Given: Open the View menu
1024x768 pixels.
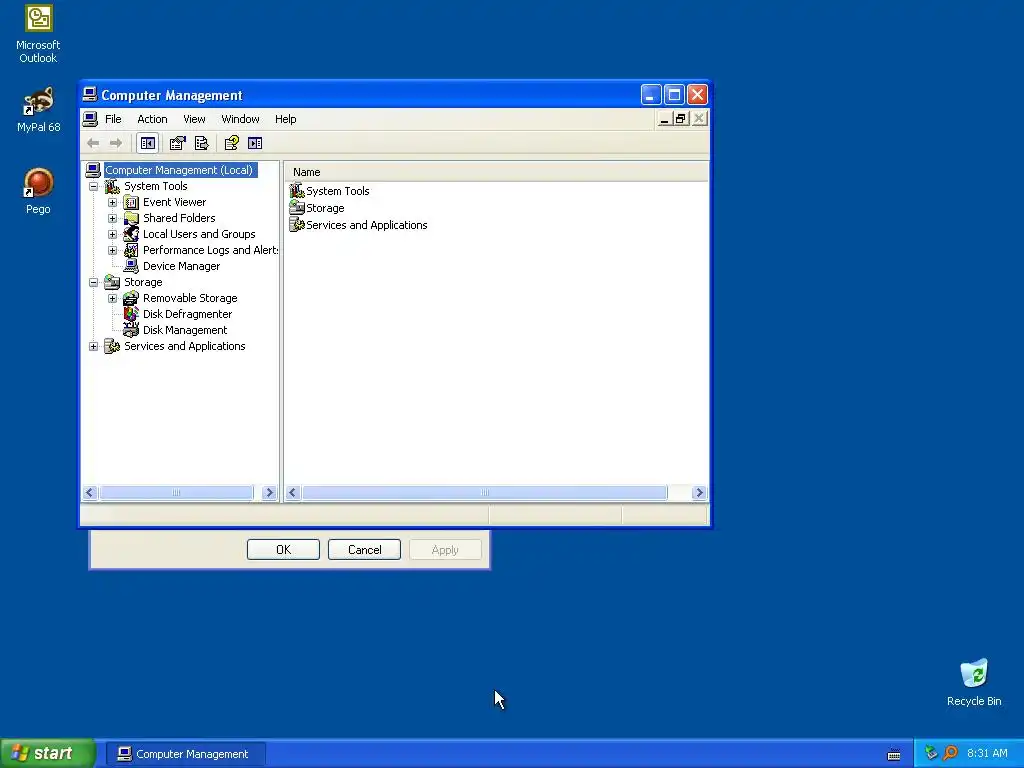Looking at the screenshot, I should click(194, 119).
